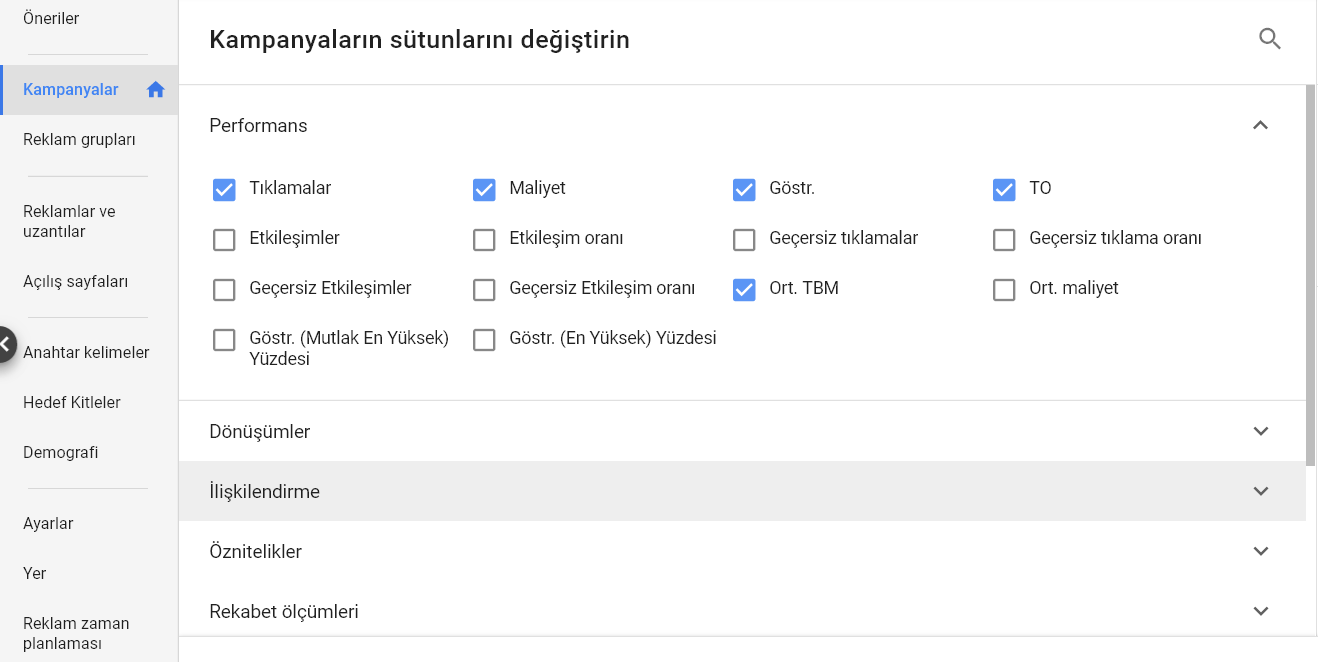Enable the Etkileşimler checkbox
The height and width of the screenshot is (662, 1318).
coord(224,239)
